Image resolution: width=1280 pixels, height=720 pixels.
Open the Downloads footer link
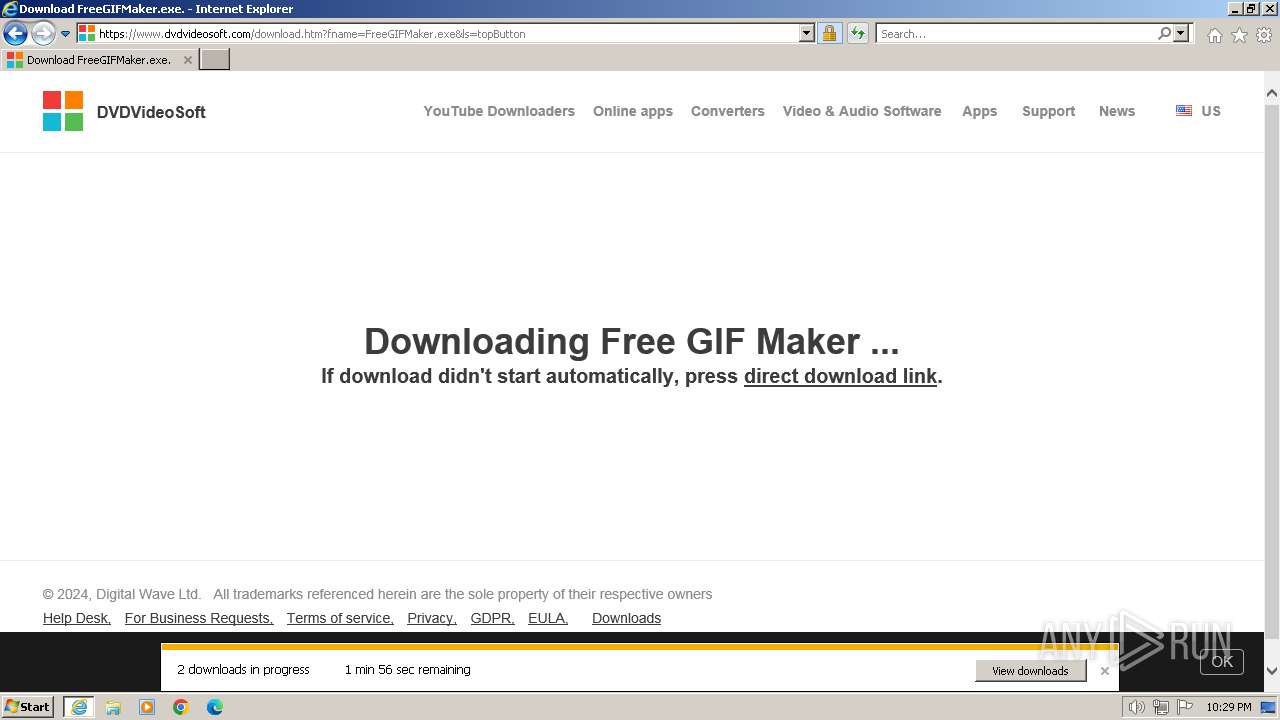(626, 618)
